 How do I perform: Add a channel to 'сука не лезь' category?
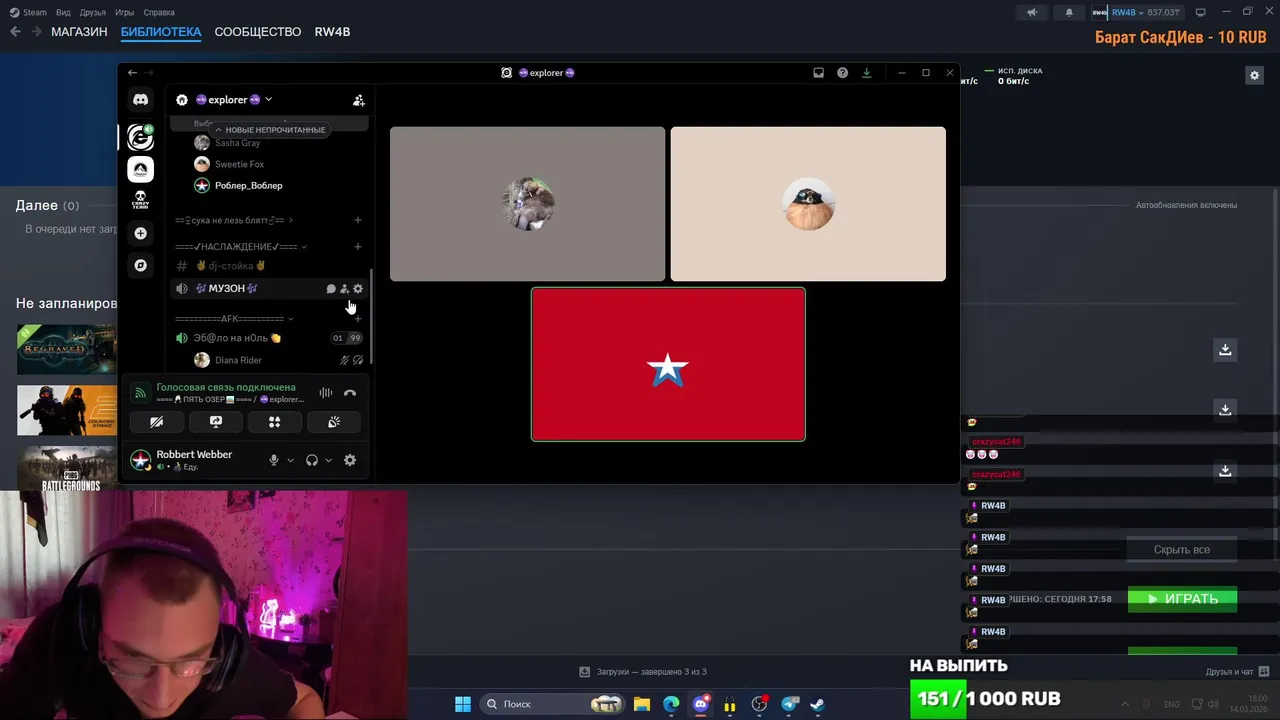coord(358,220)
